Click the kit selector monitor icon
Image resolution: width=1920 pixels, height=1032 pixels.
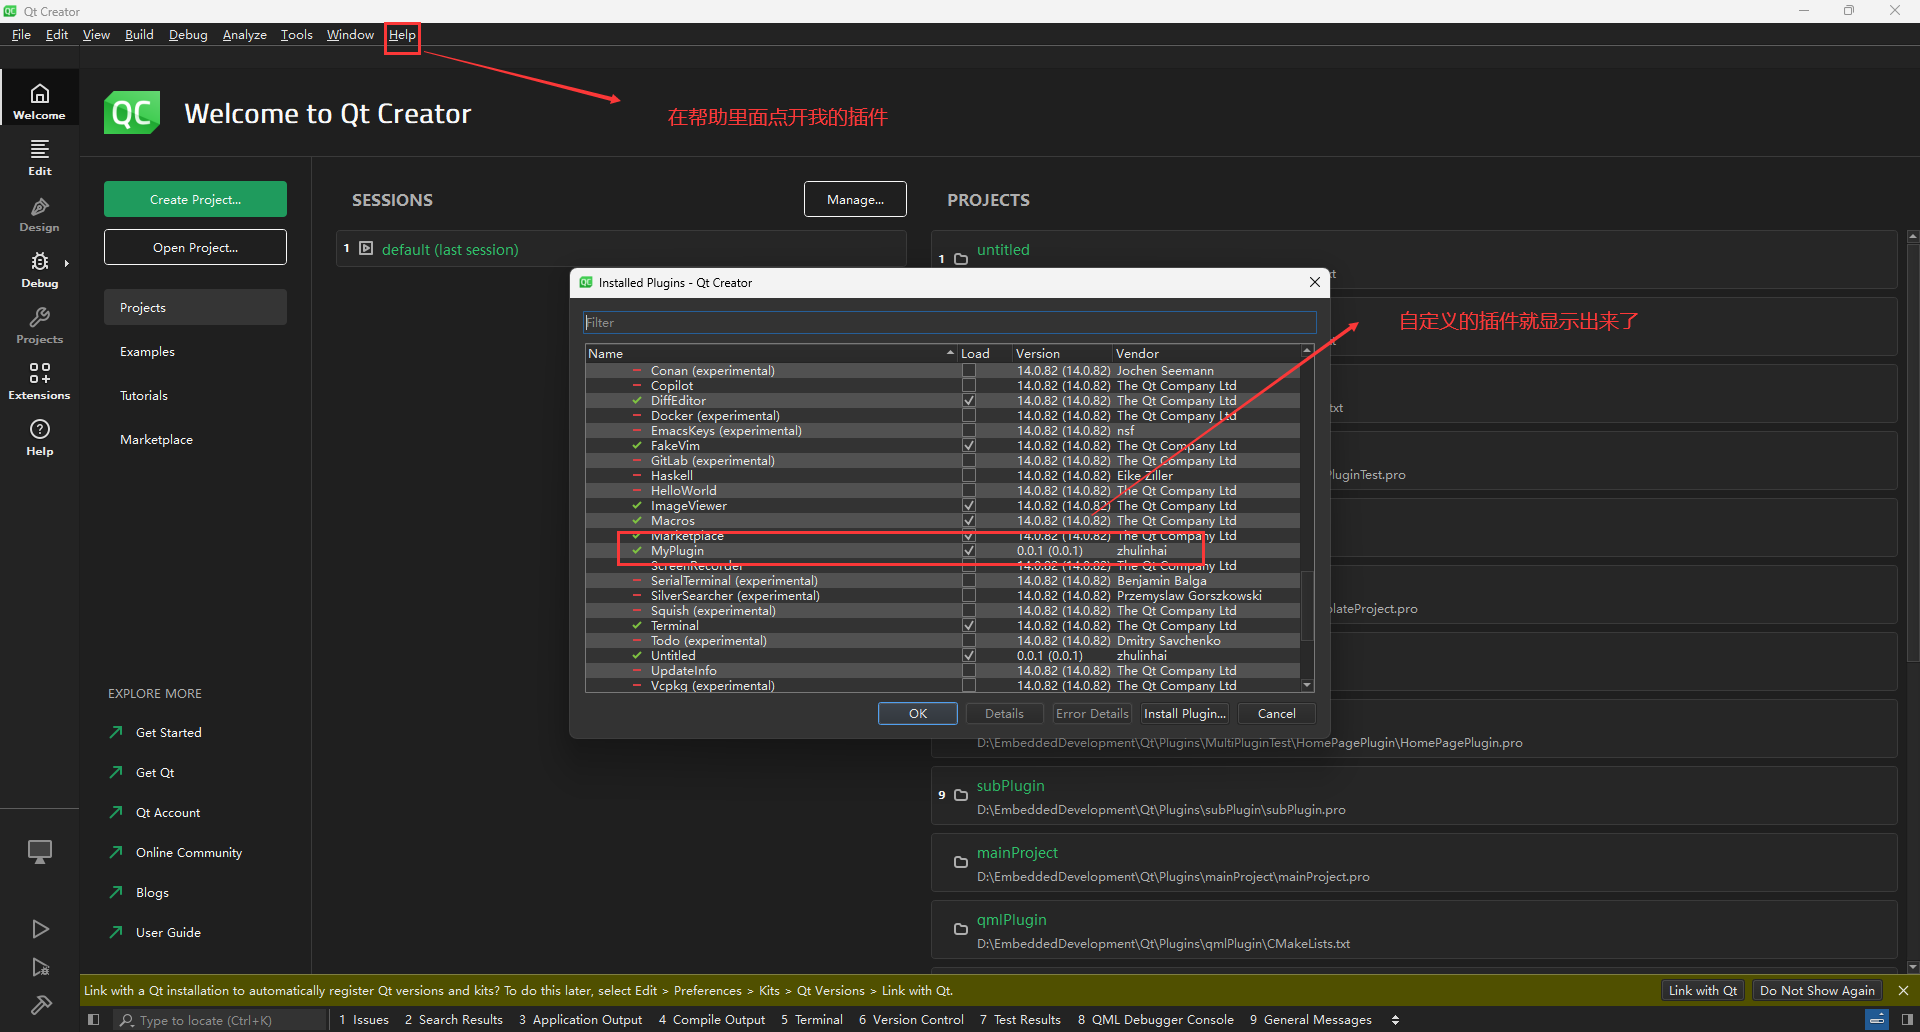click(40, 852)
